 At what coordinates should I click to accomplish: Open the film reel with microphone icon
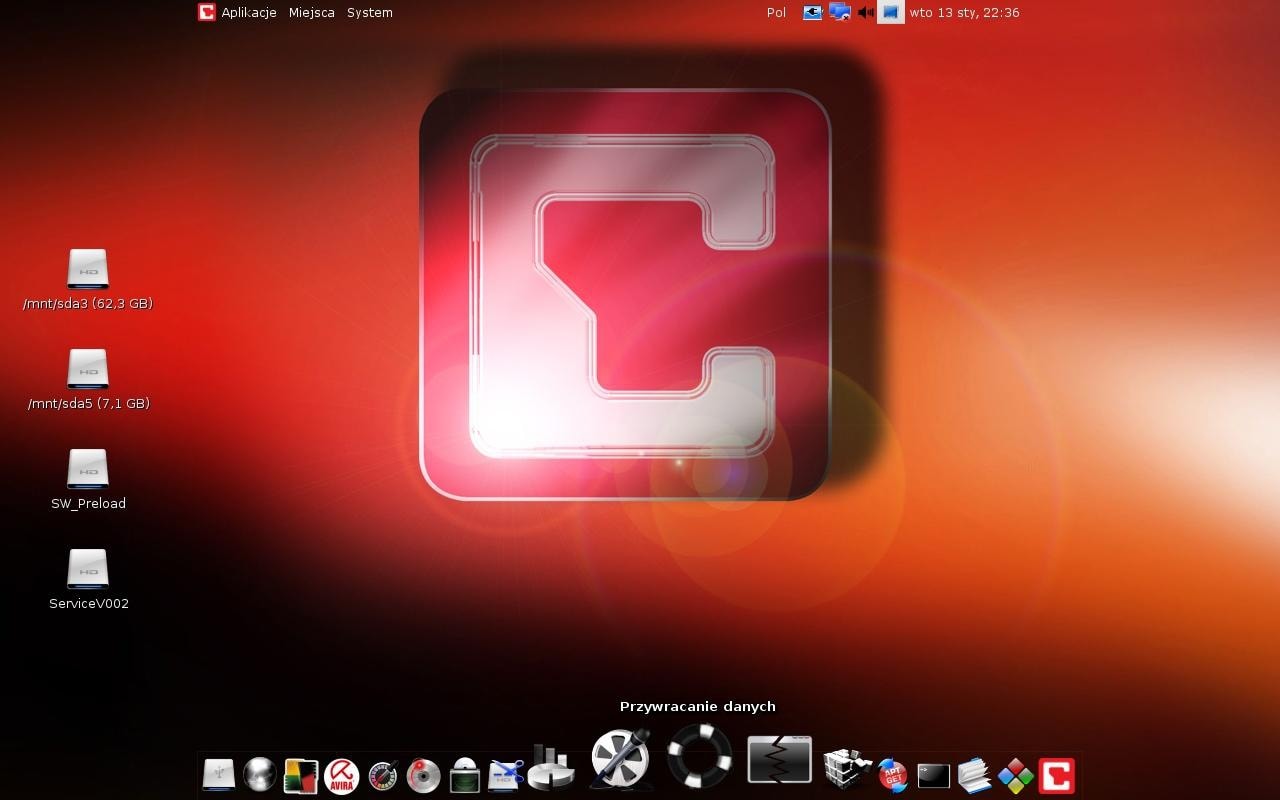click(620, 758)
